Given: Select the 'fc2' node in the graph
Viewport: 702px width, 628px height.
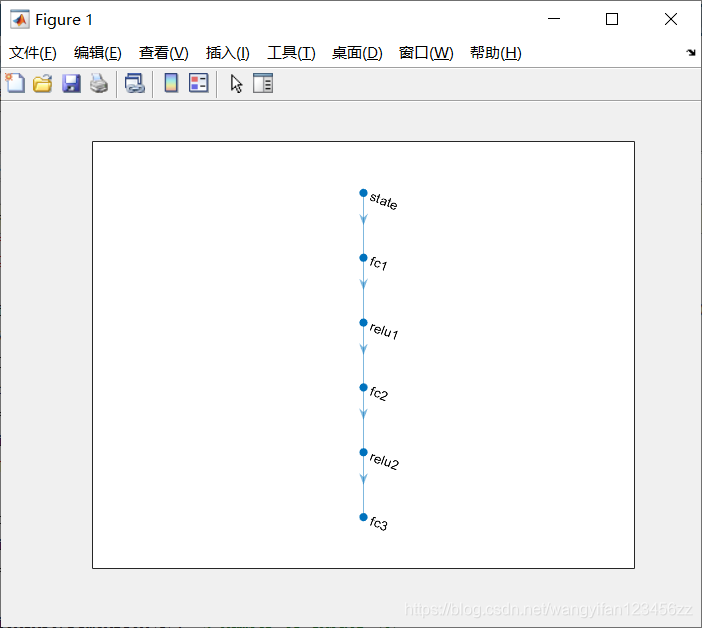Looking at the screenshot, I should click(363, 388).
